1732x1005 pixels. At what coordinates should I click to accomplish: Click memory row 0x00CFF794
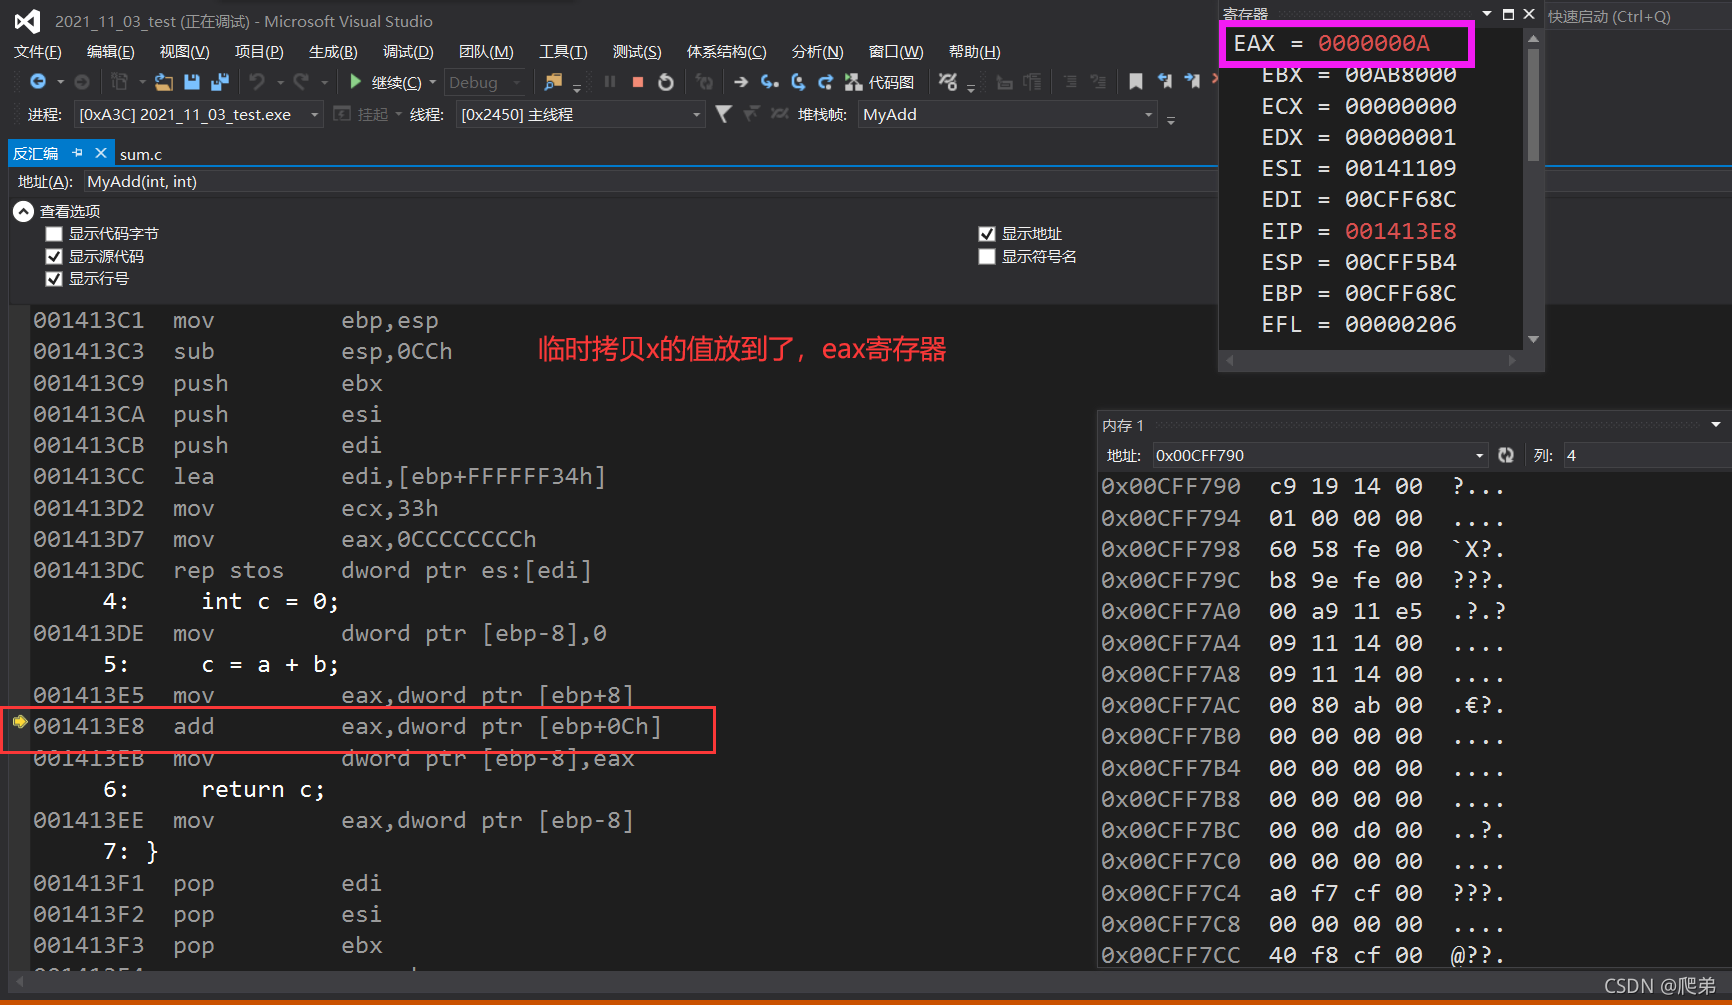pyautogui.click(x=1303, y=518)
